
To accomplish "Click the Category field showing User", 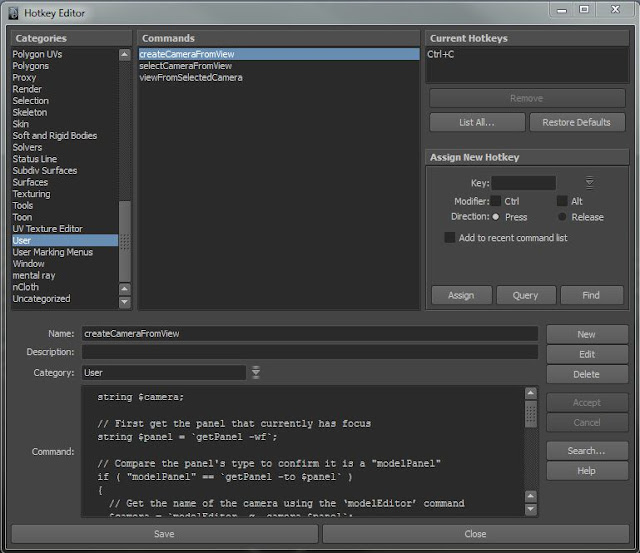I will (x=164, y=373).
